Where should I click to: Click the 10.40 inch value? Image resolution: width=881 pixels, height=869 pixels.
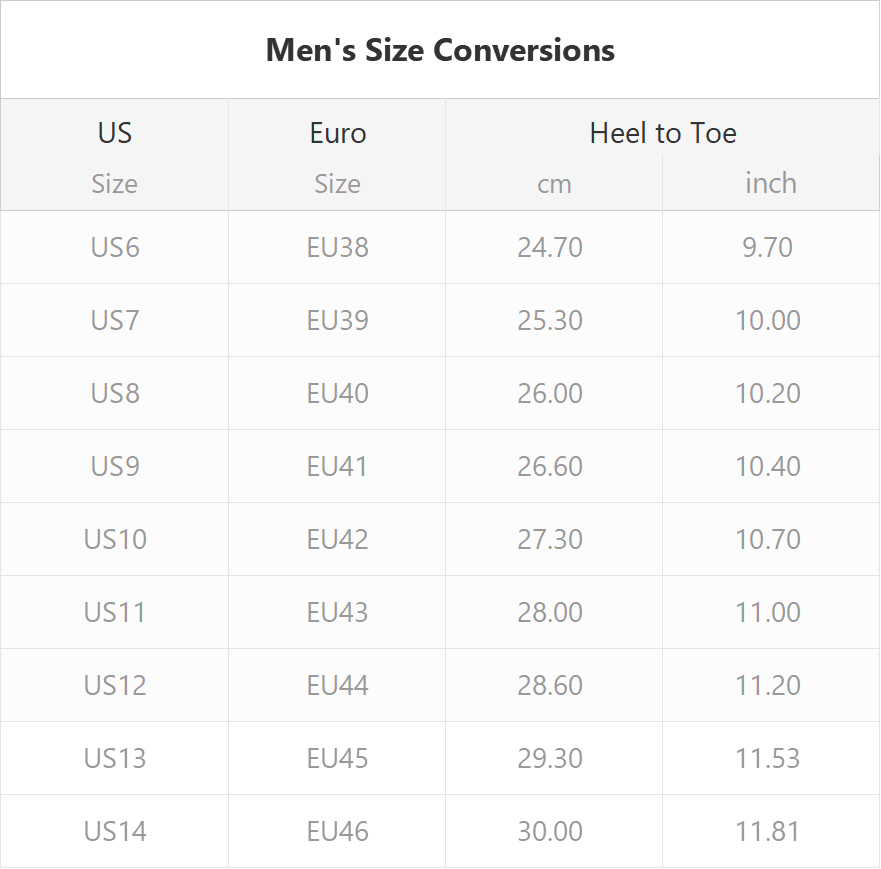(768, 466)
